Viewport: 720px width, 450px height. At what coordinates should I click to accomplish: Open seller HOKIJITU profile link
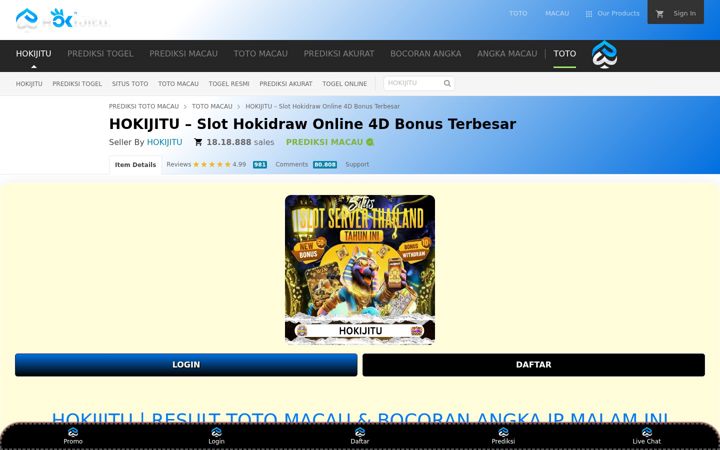click(164, 142)
